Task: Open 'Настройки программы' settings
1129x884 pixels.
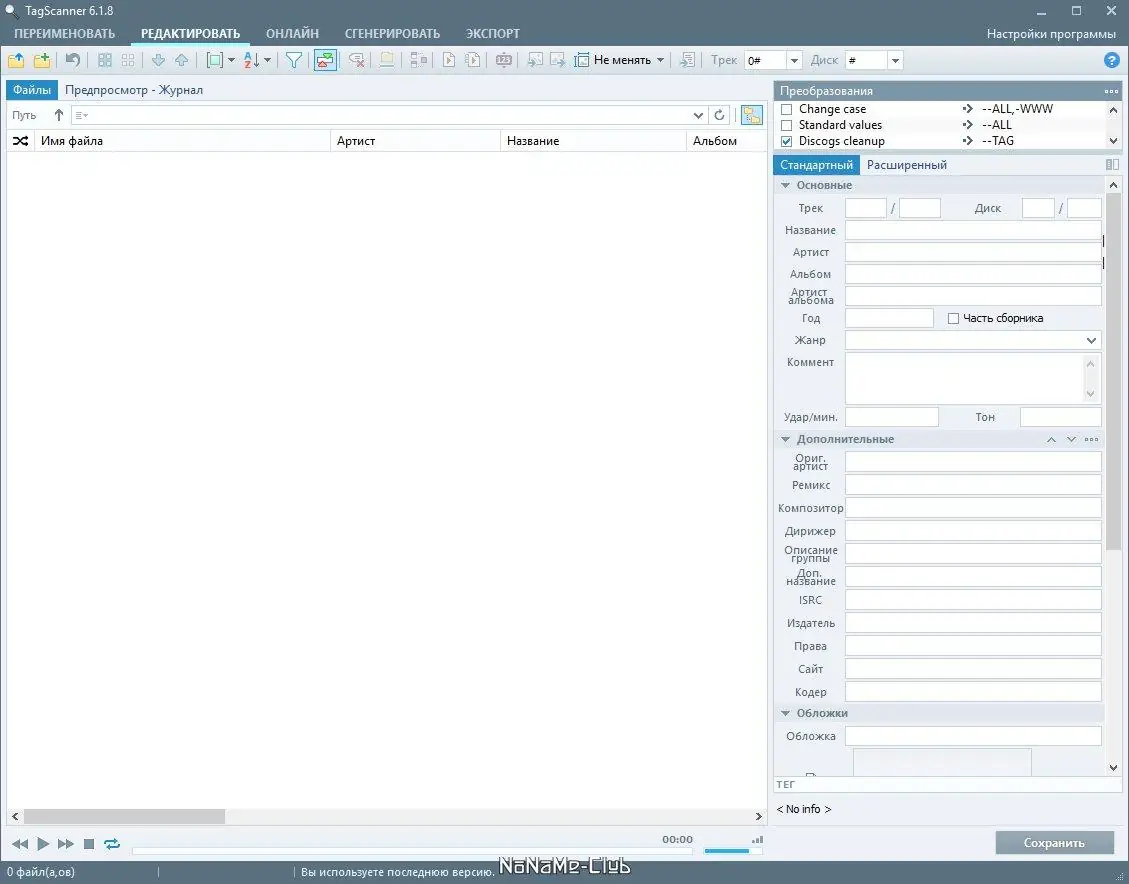Action: (x=1051, y=34)
